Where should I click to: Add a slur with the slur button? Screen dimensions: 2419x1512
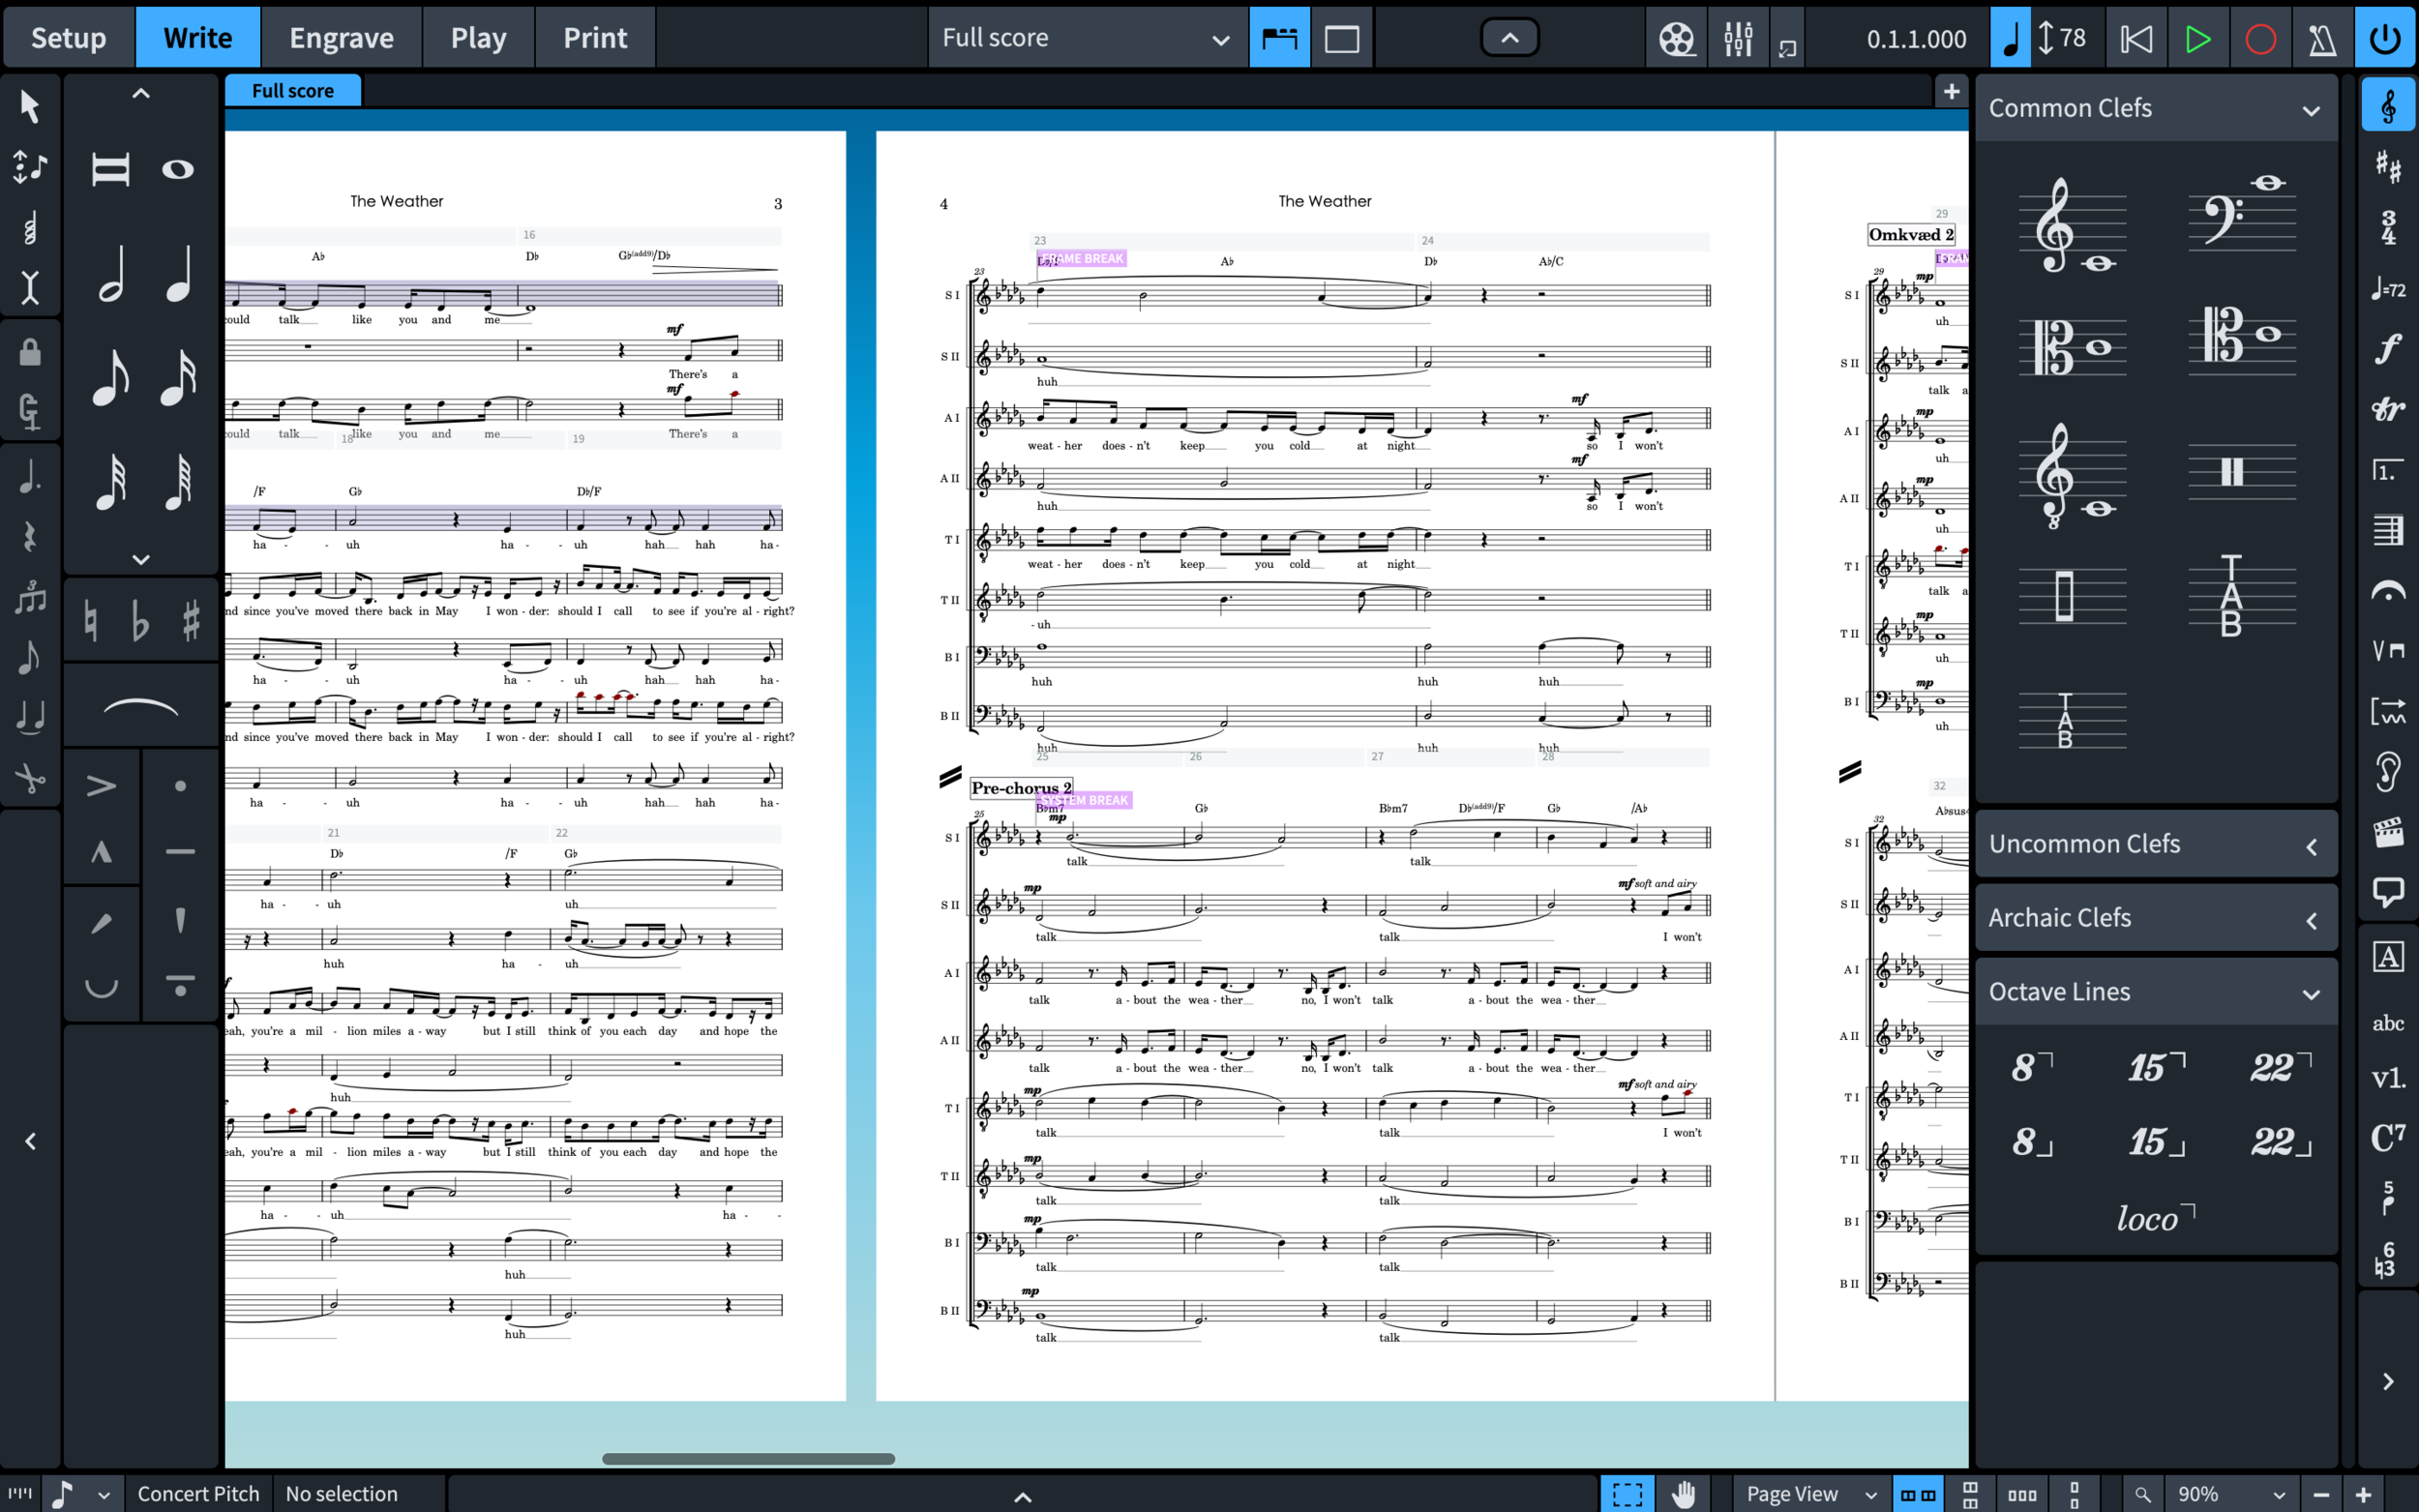point(141,706)
